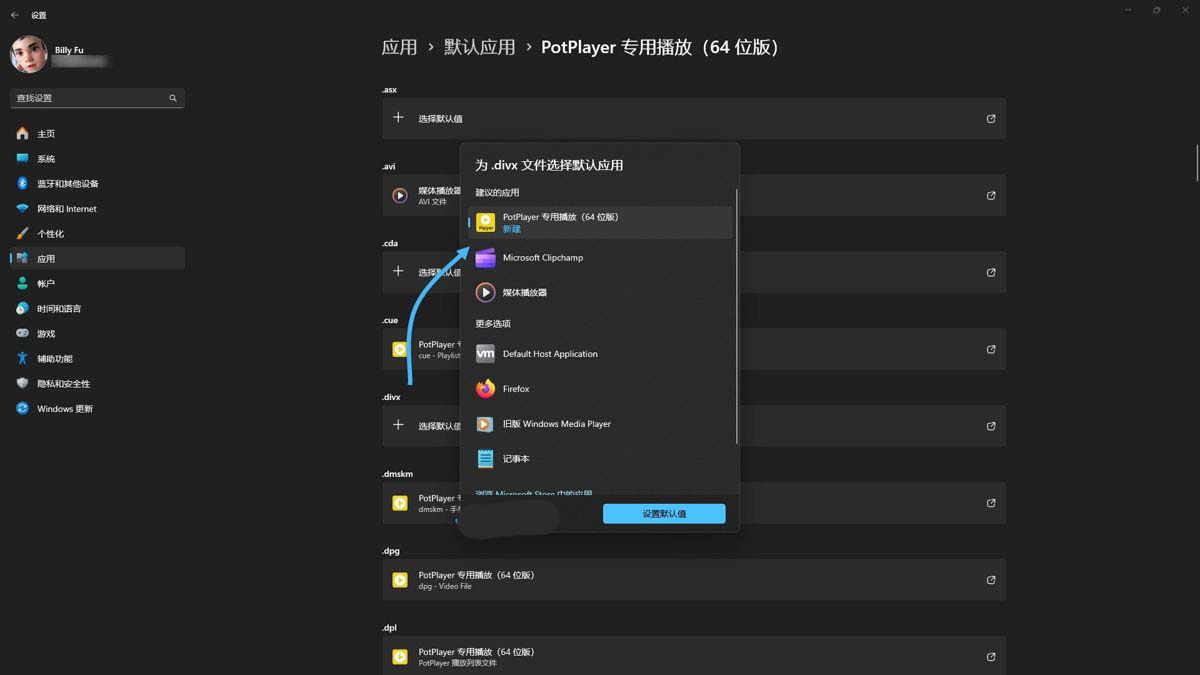Screen dimensions: 1200x675
Task: Click 应用 breadcrumb link at top
Action: [x=399, y=47]
